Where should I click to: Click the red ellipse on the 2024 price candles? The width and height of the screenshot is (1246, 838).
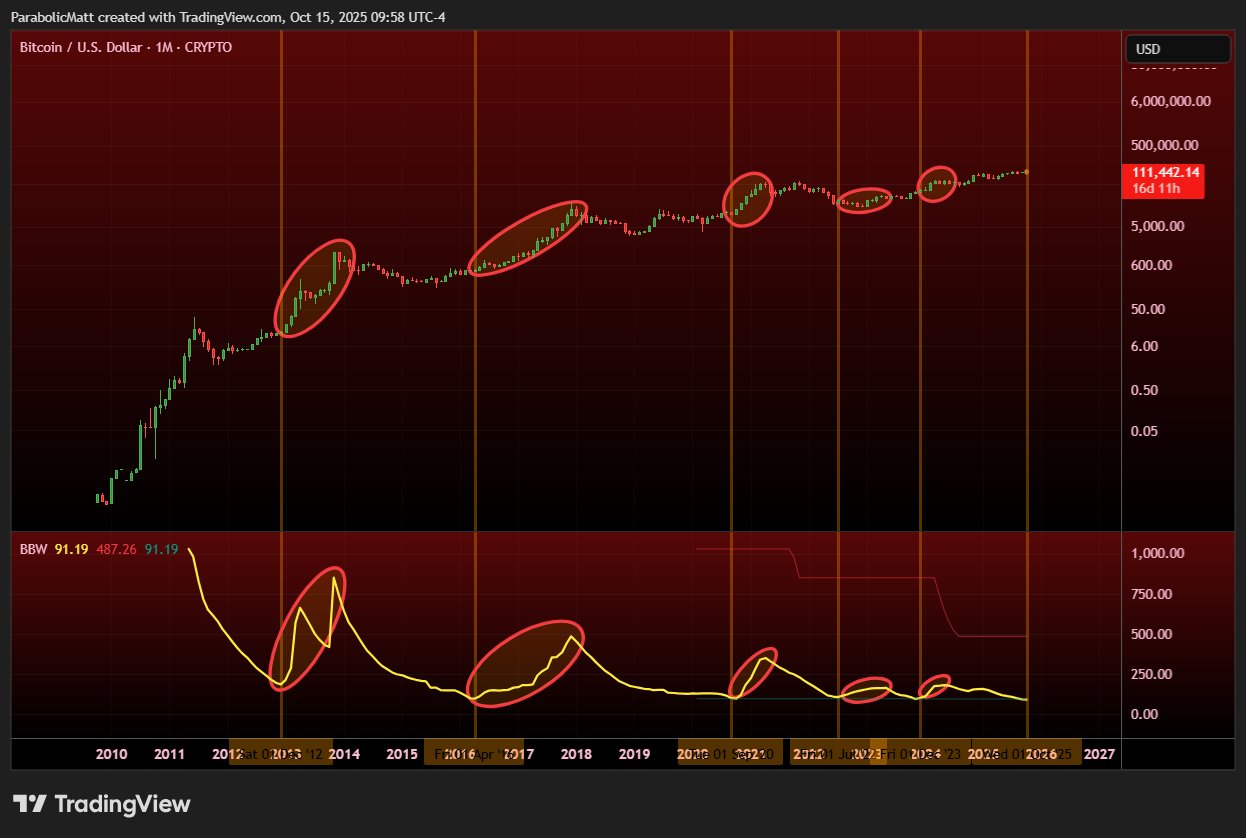point(937,184)
